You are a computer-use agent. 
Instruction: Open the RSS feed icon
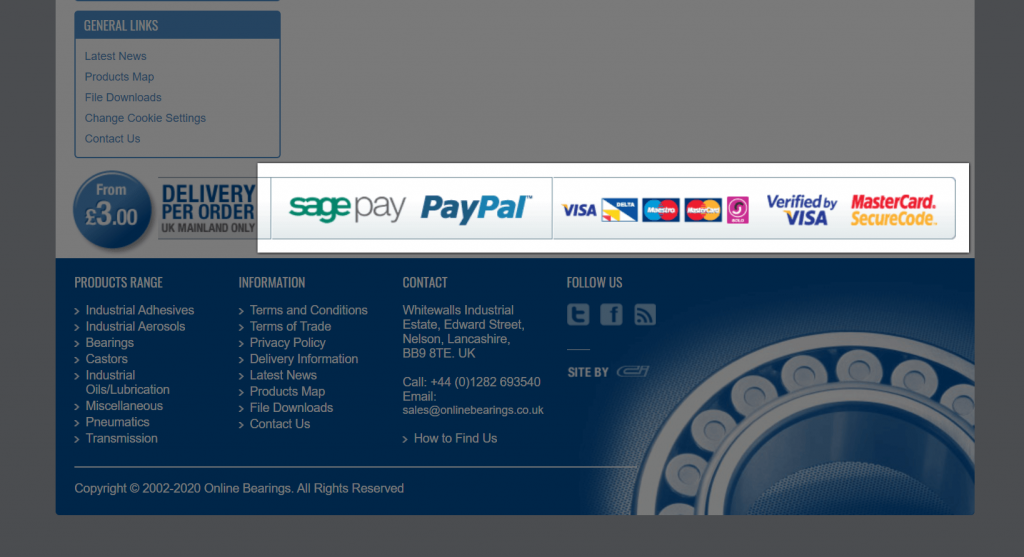pyautogui.click(x=645, y=315)
